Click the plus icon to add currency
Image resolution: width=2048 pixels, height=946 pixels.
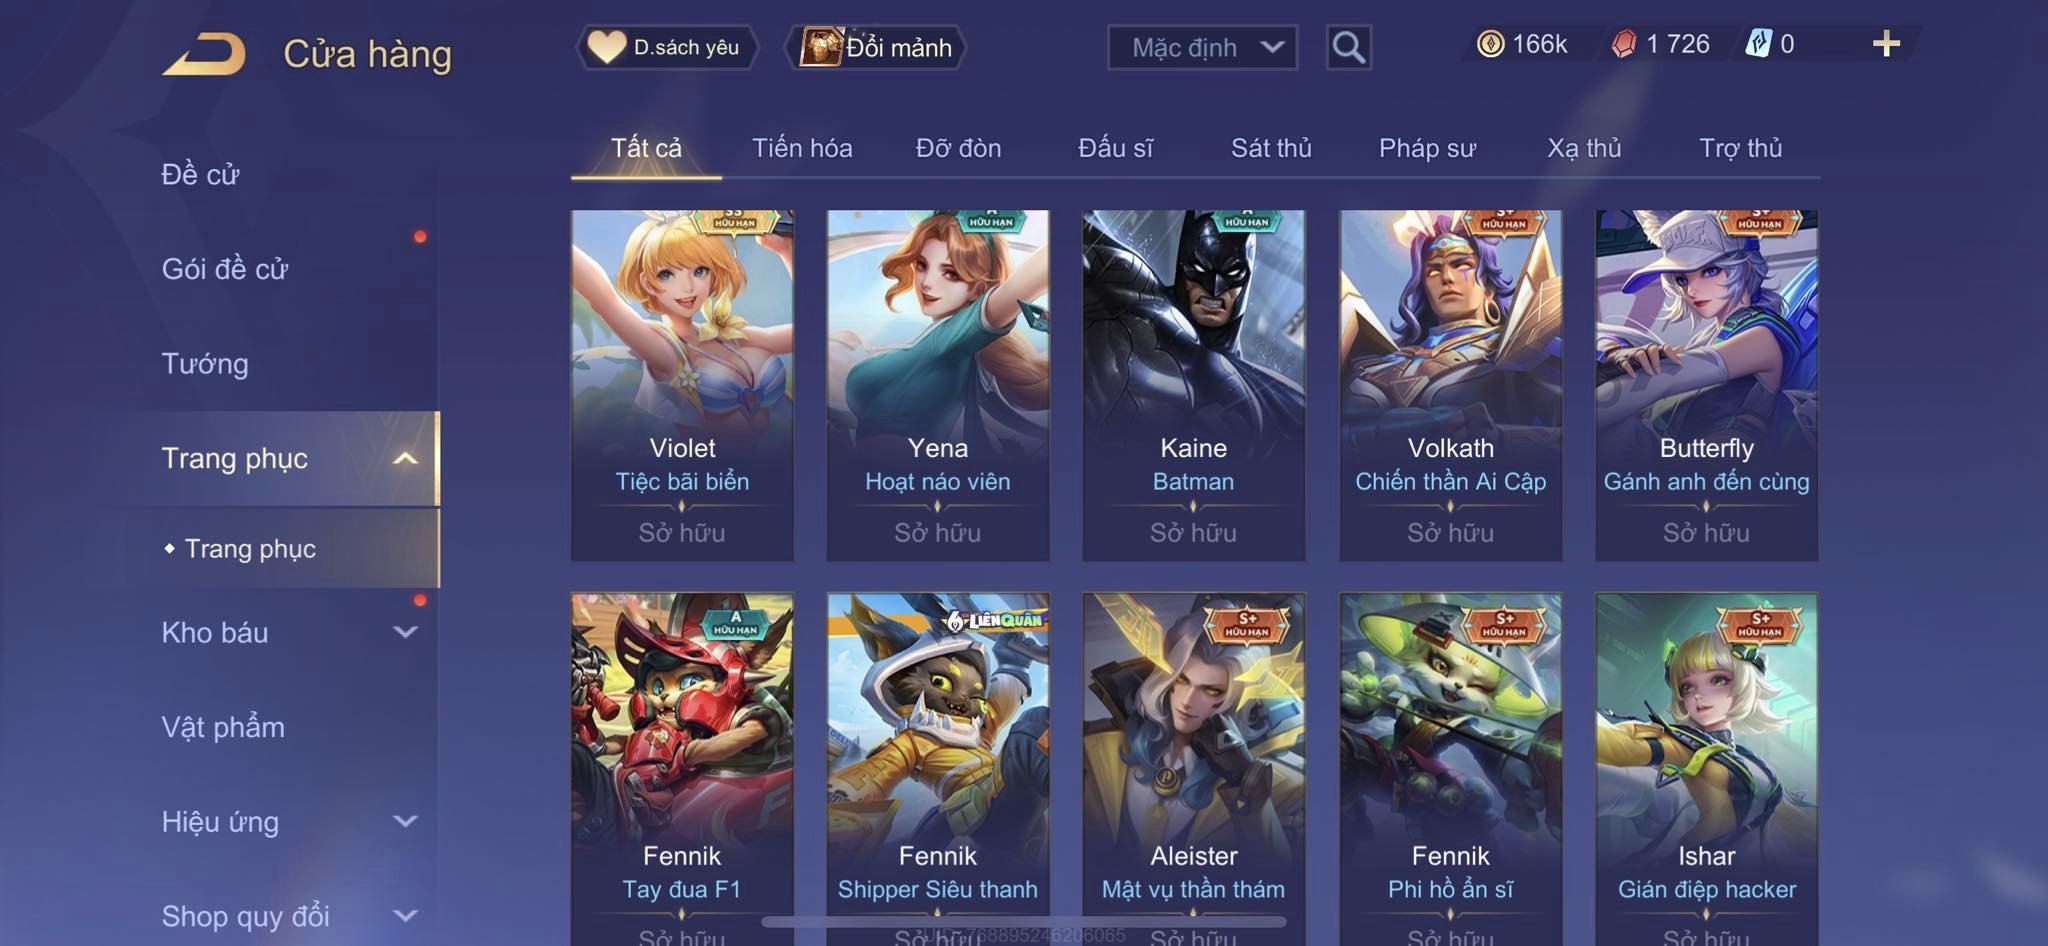pyautogui.click(x=1886, y=44)
